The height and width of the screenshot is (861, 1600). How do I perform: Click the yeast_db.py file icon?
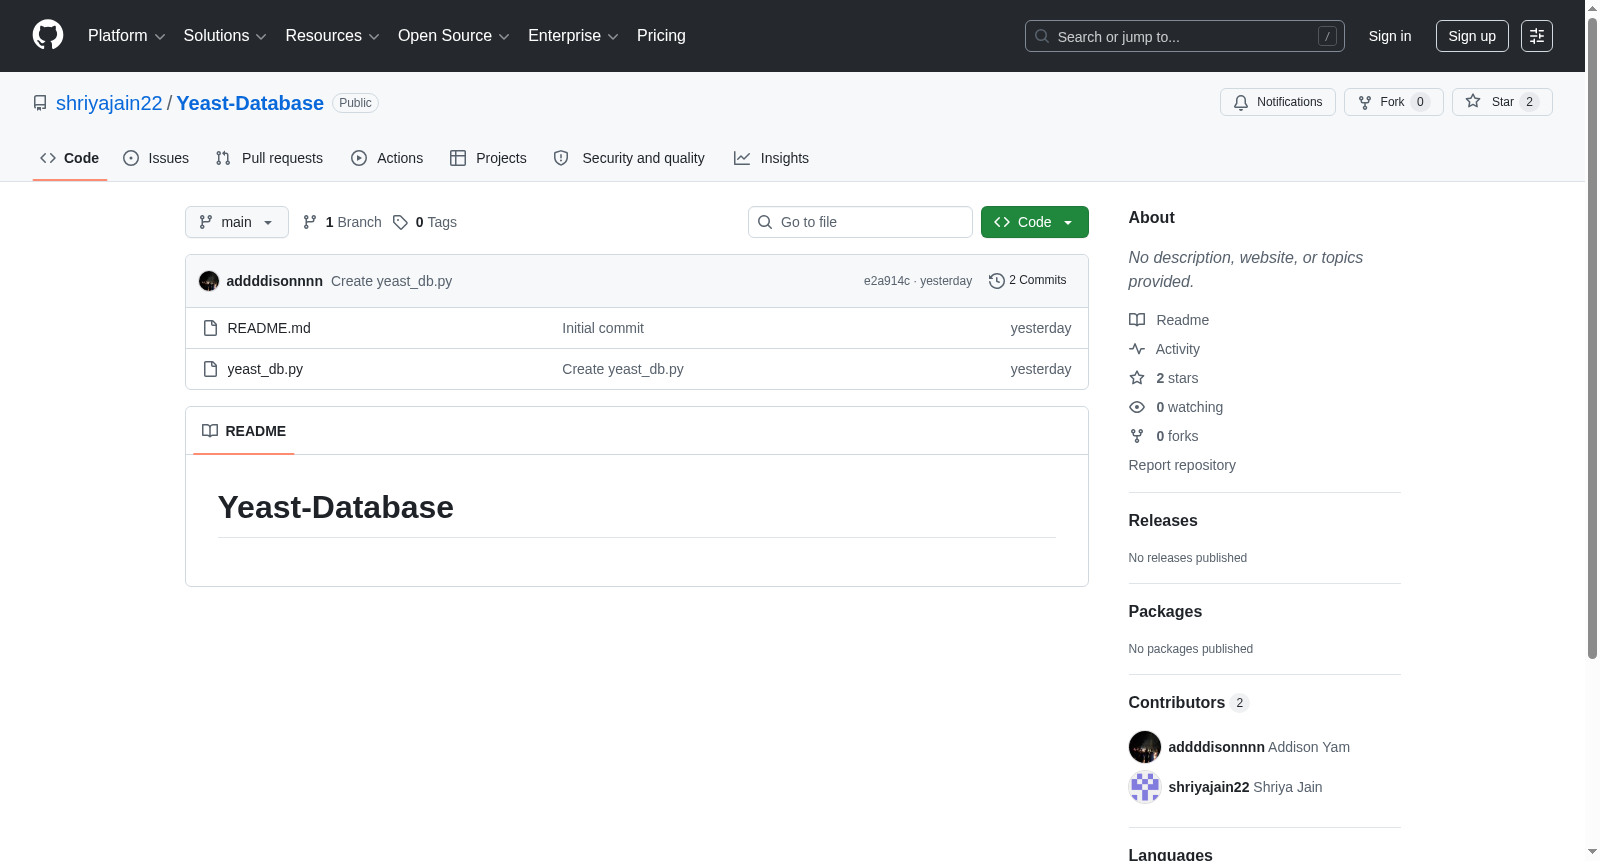[x=210, y=369]
